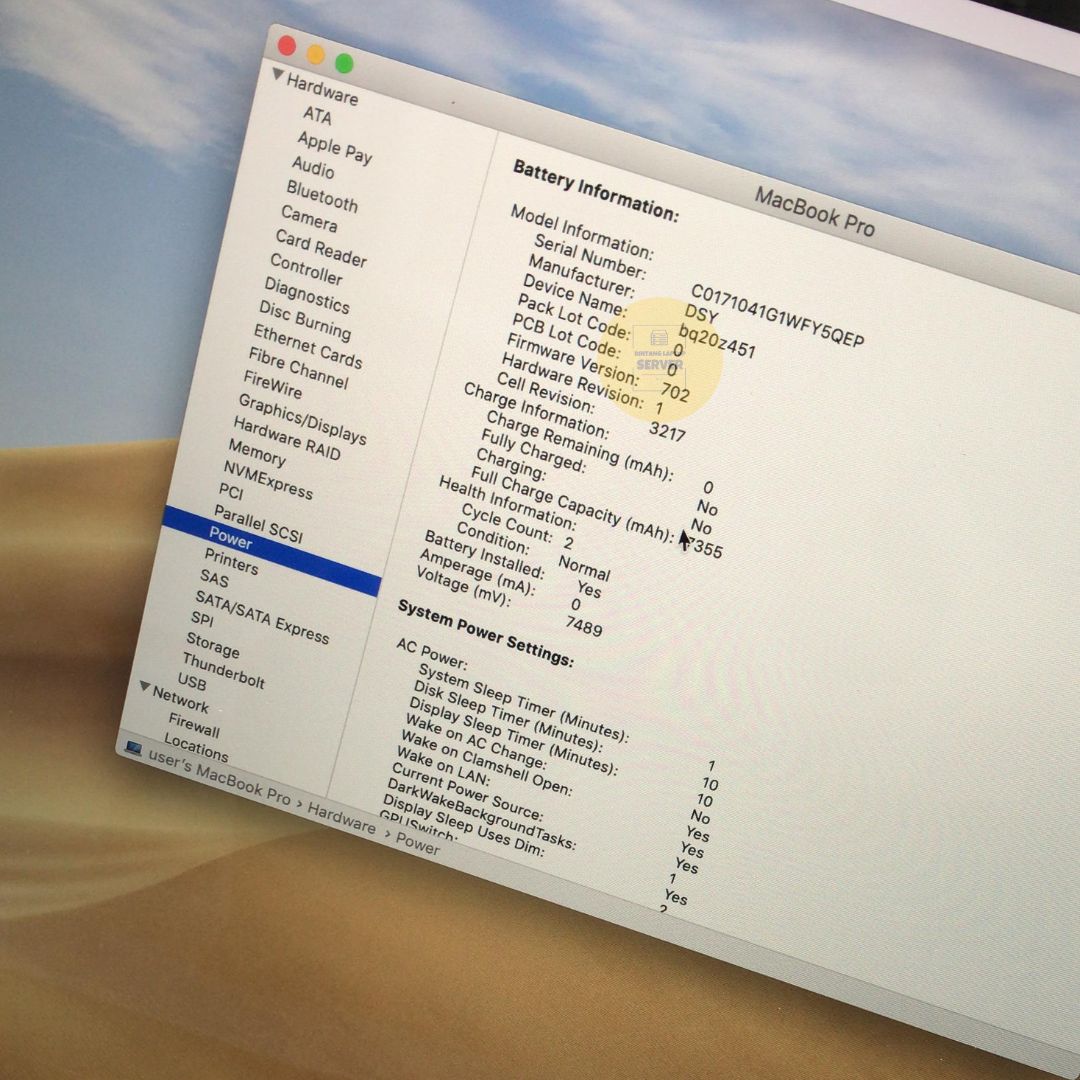Open Apple Pay hardware entry

coord(335,147)
